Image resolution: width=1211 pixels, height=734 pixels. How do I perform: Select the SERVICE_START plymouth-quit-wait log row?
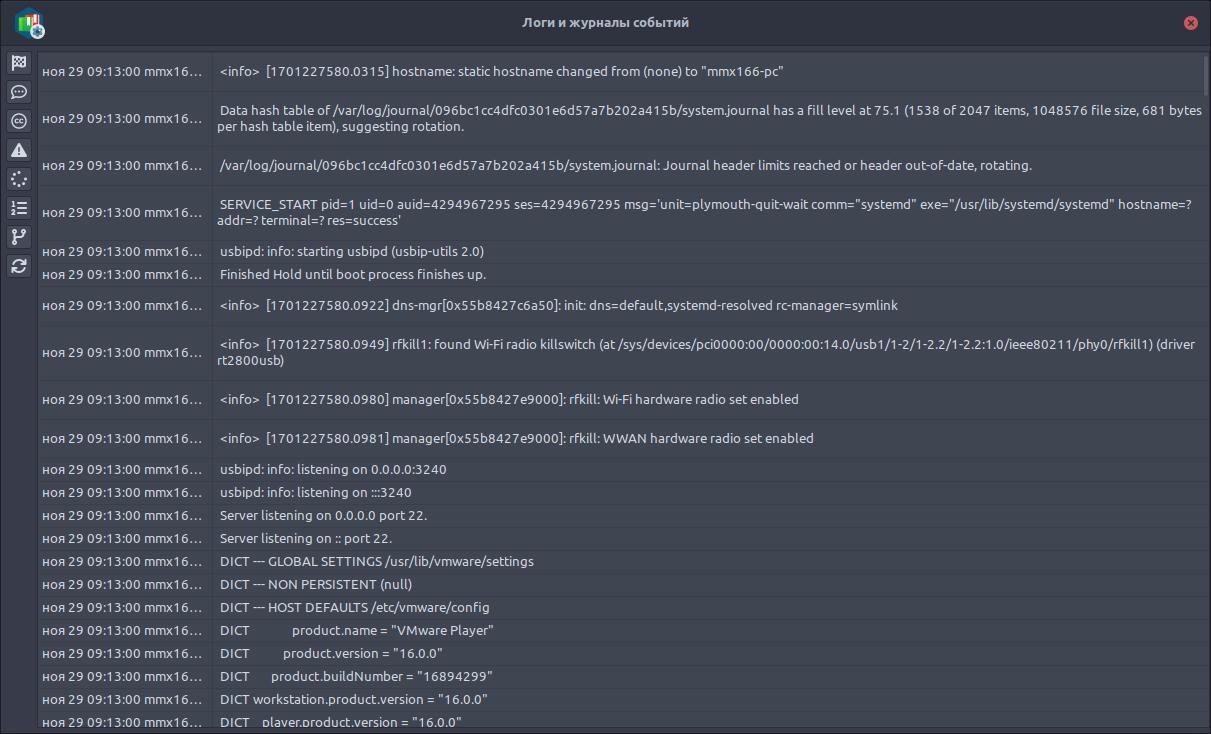(x=622, y=212)
